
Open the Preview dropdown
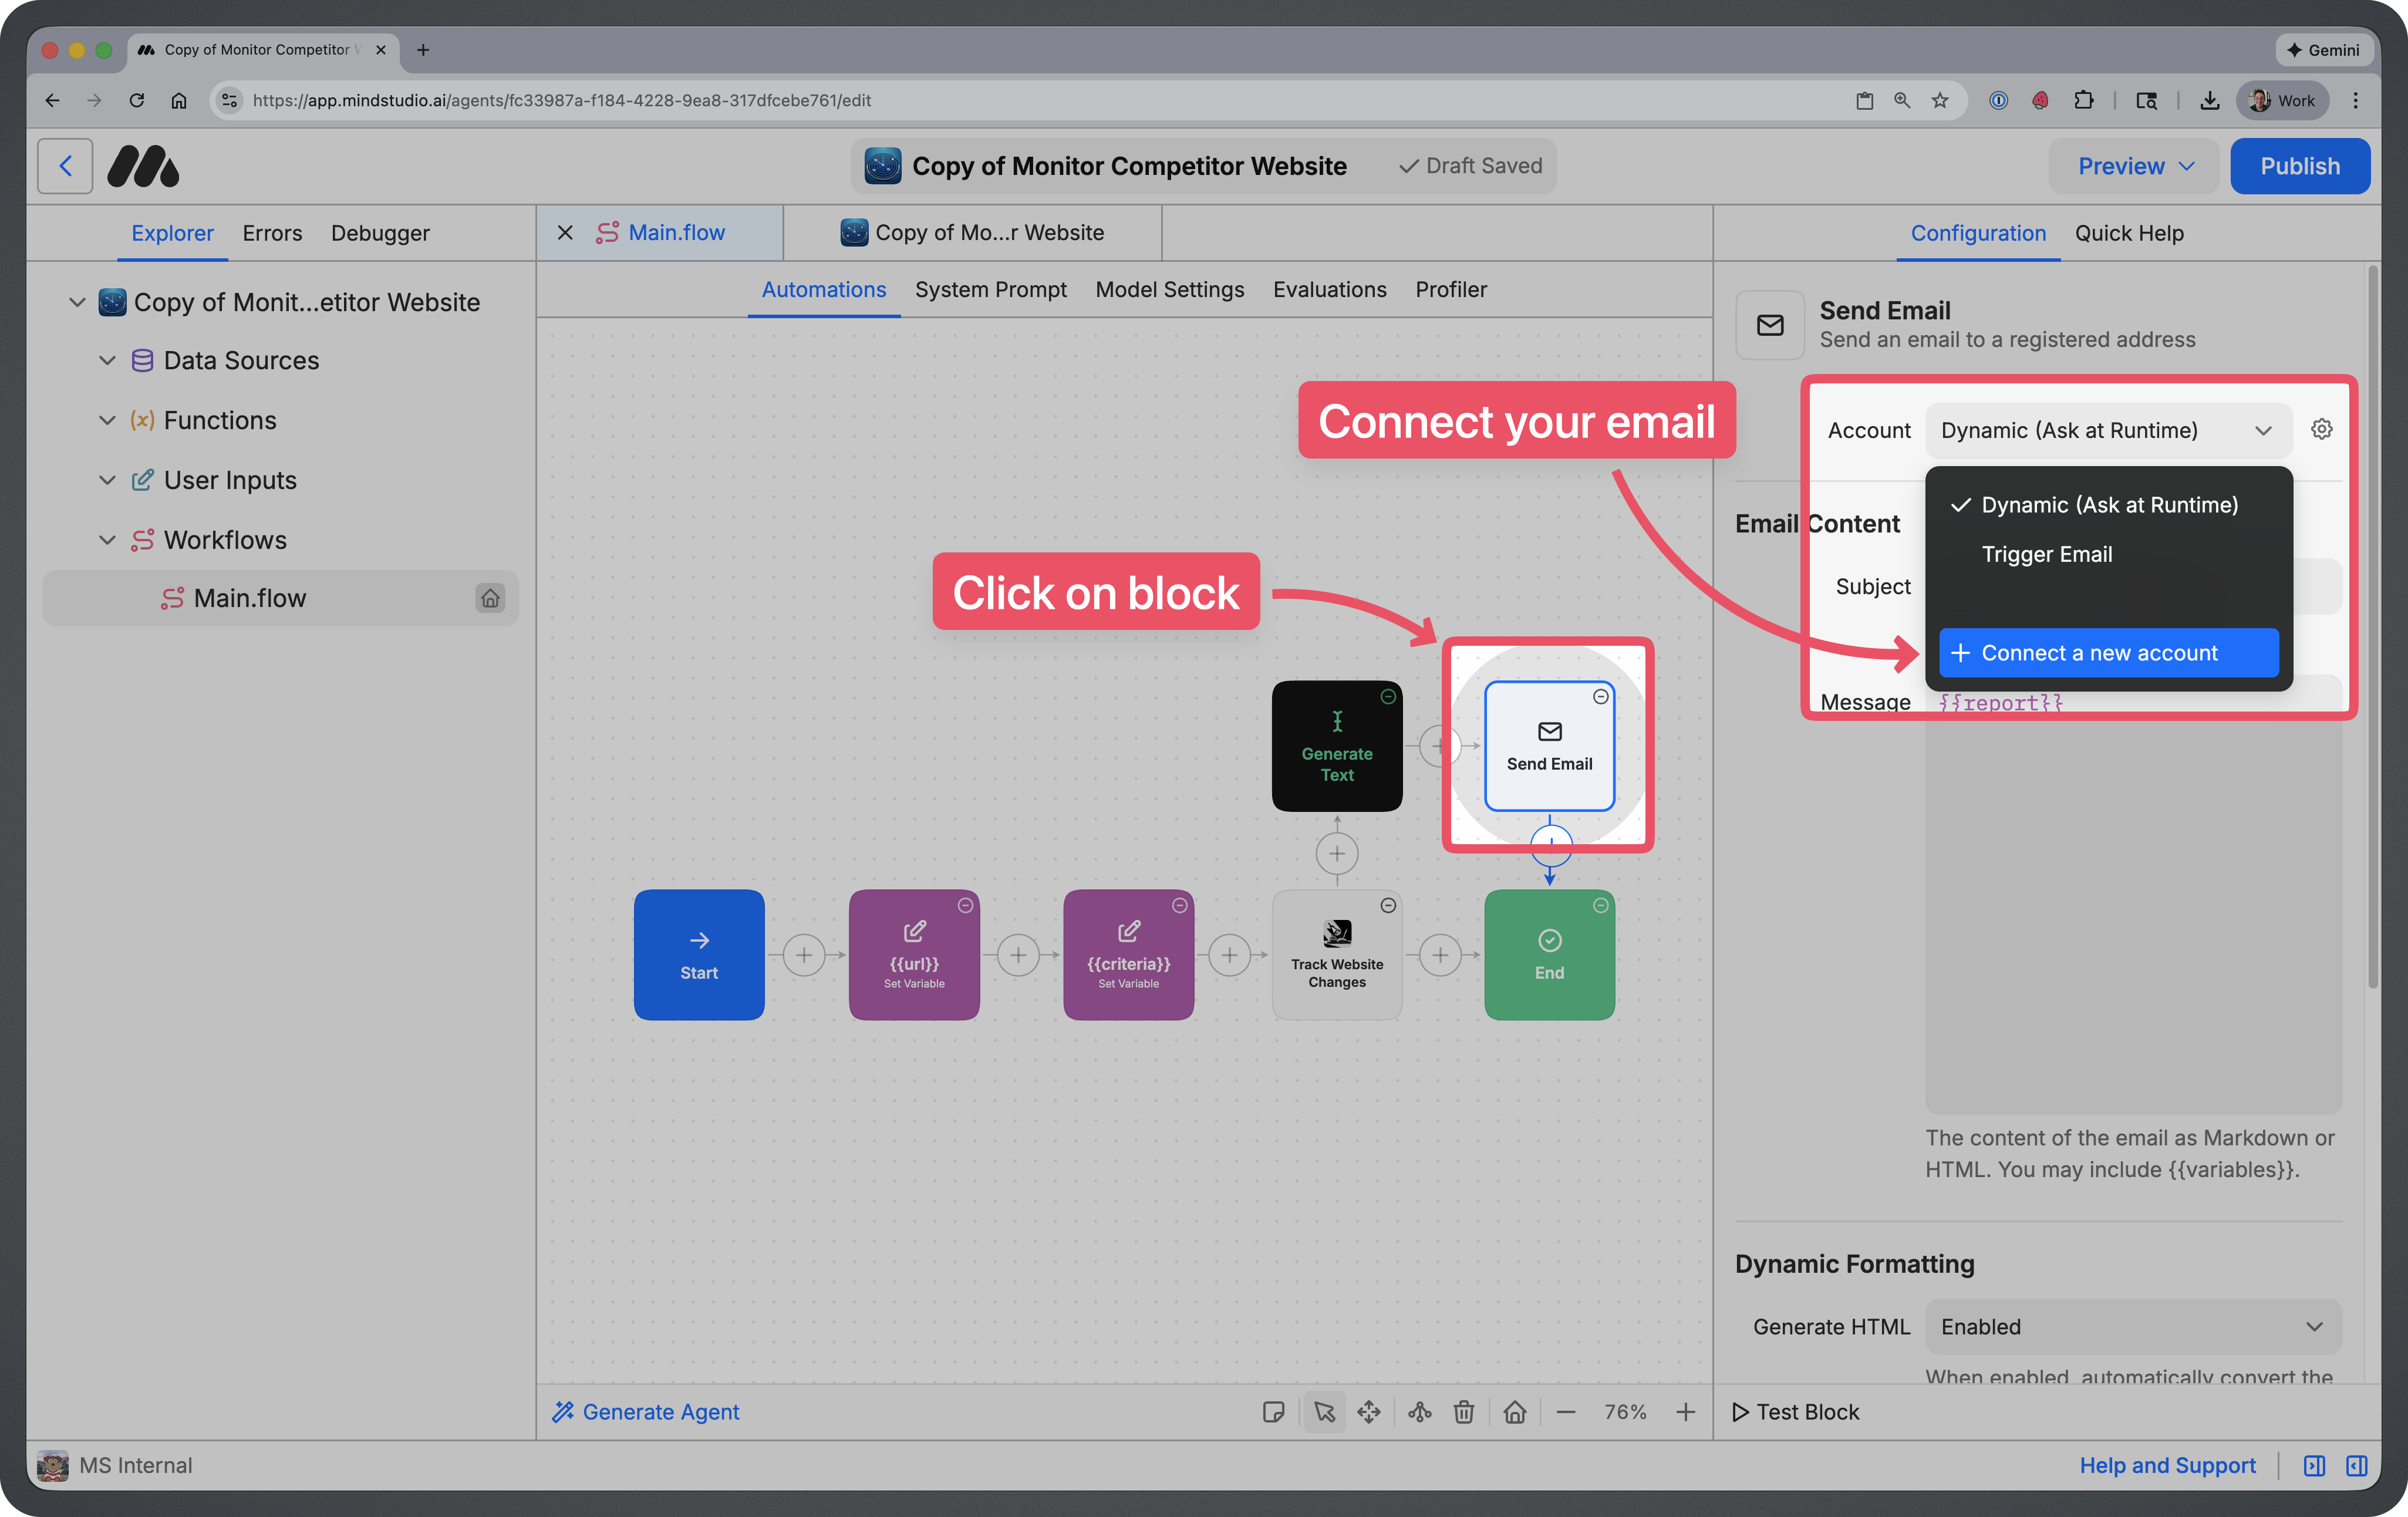[2133, 165]
